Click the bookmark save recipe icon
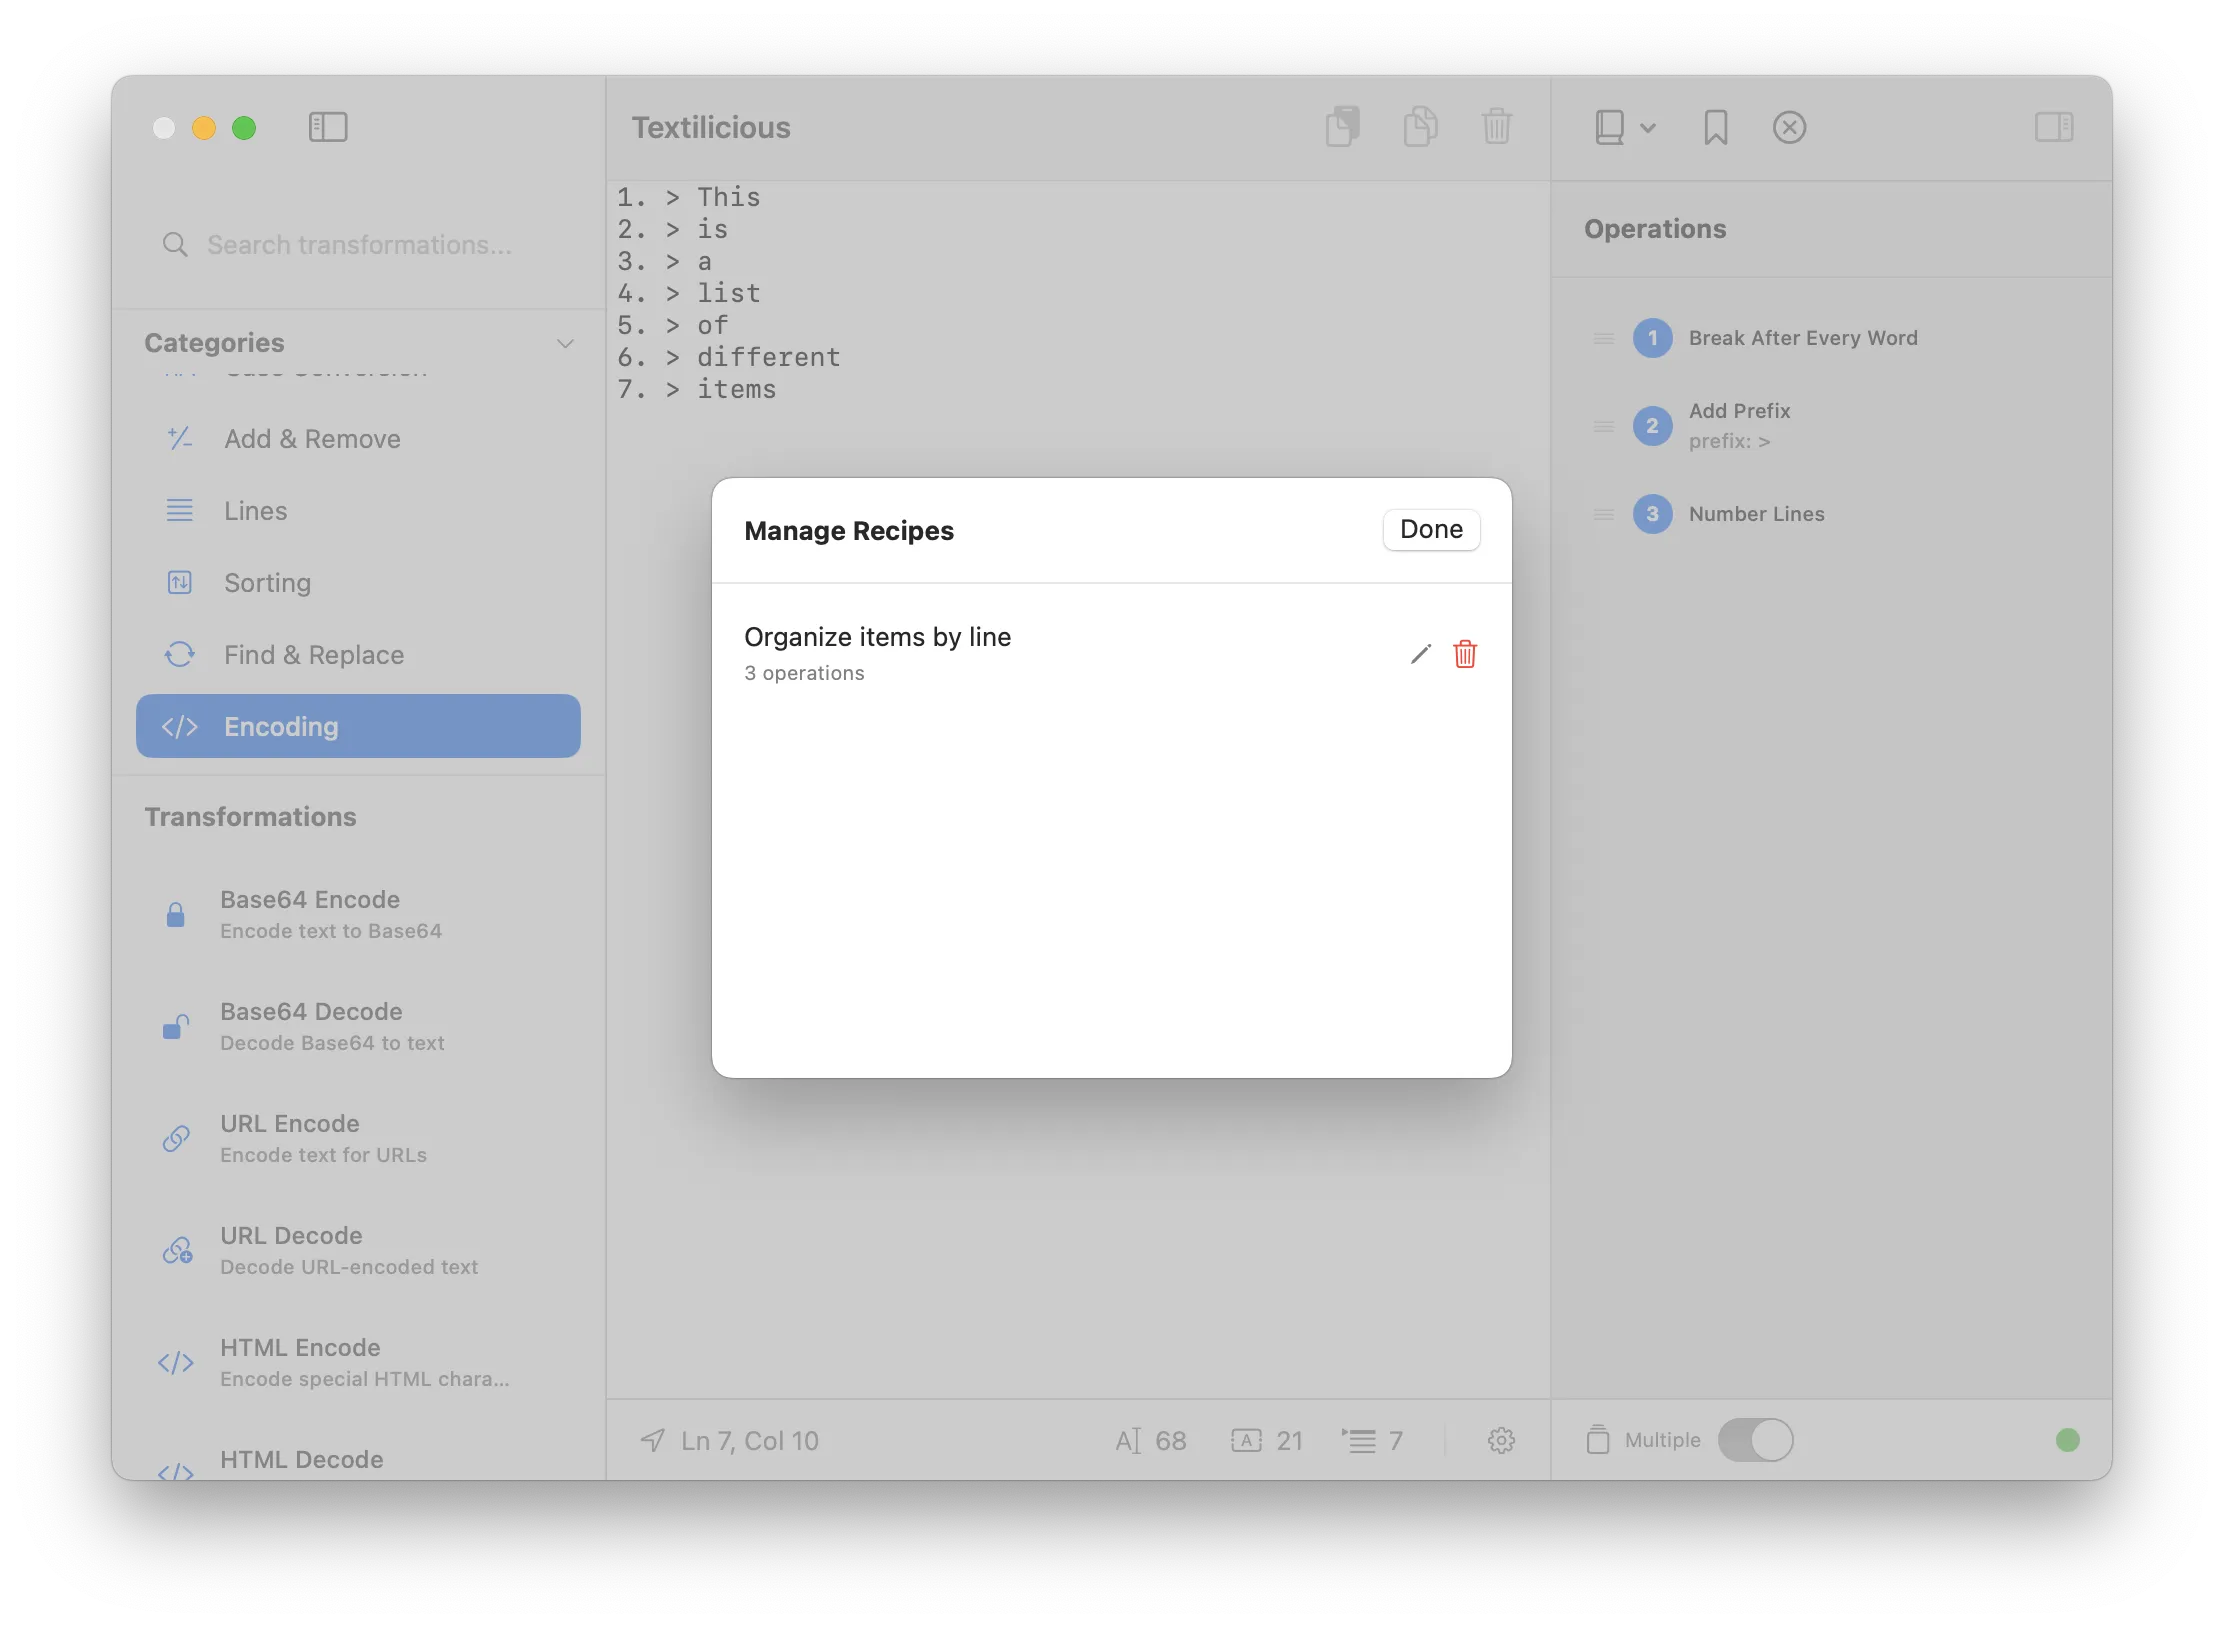 click(1715, 127)
